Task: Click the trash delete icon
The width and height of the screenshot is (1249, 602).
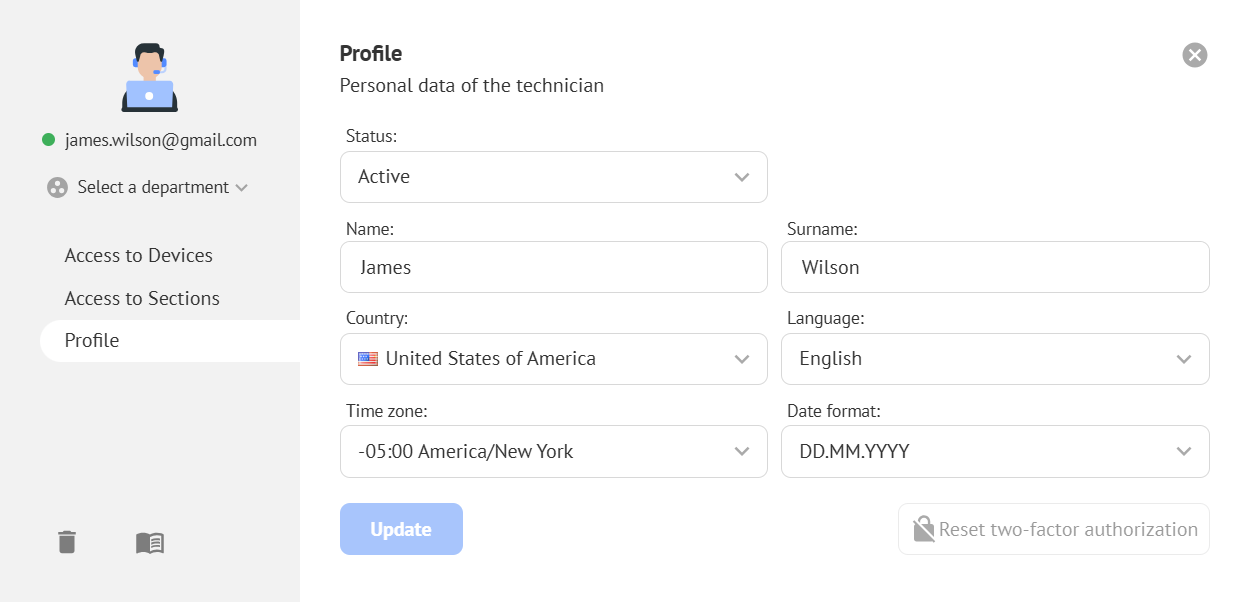Action: tap(66, 542)
